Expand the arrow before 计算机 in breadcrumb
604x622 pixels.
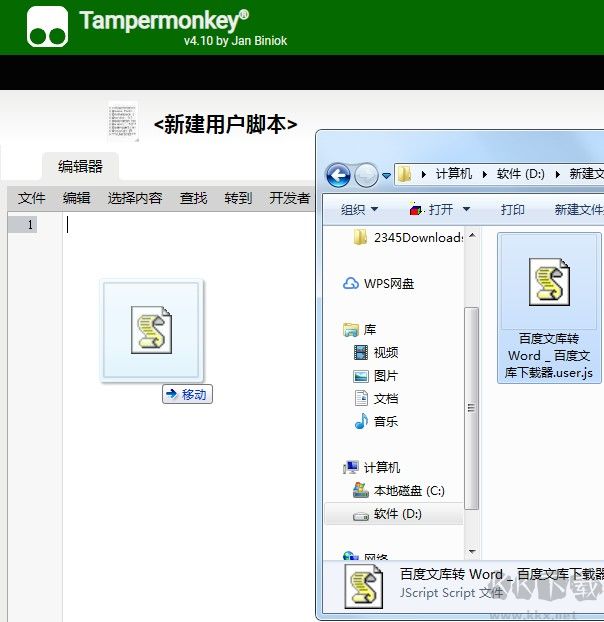(424, 175)
